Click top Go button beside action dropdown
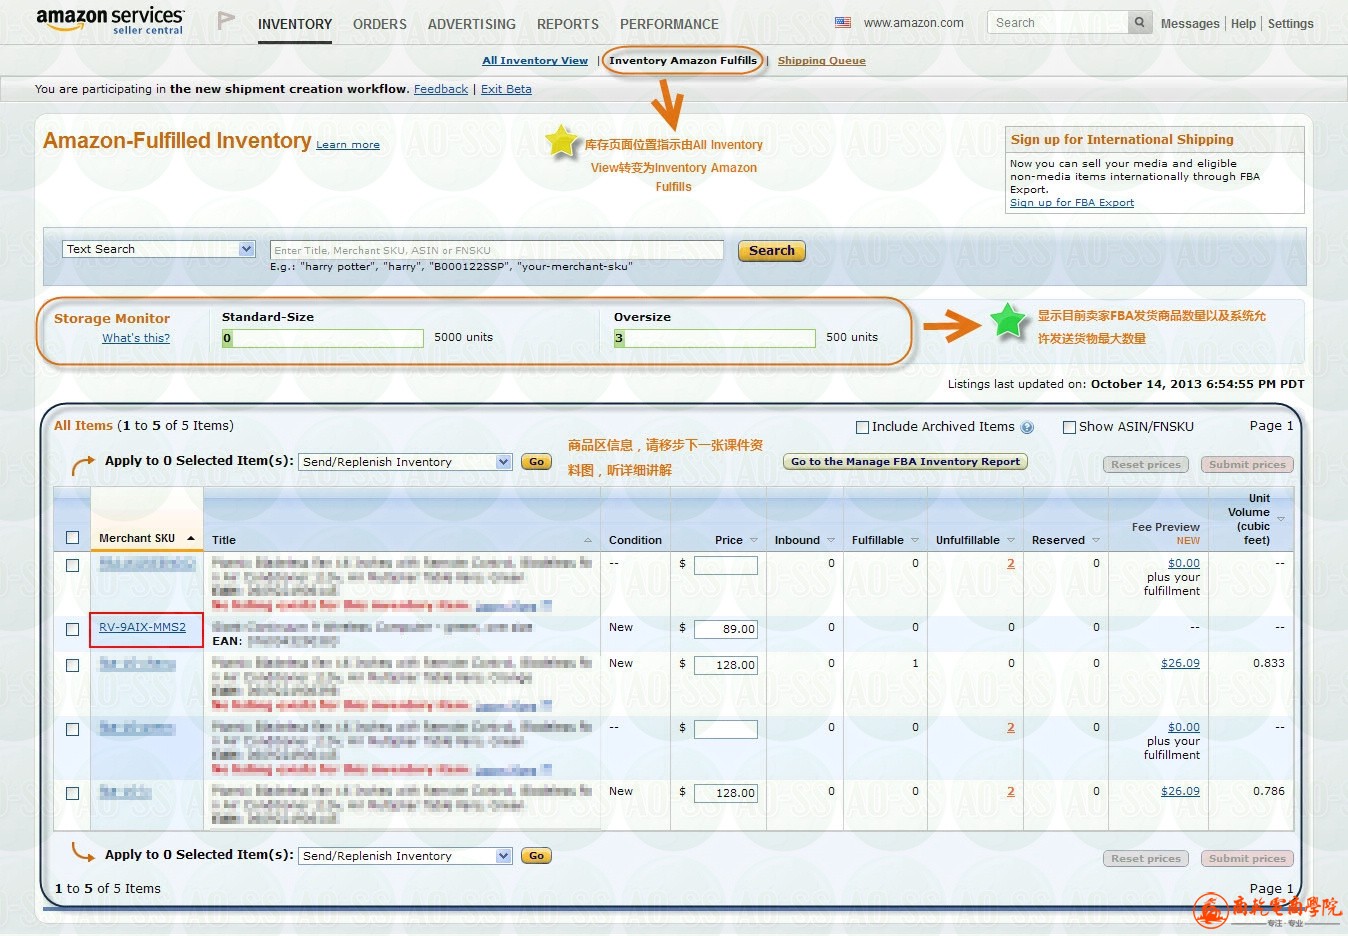1348x936 pixels. pos(537,462)
